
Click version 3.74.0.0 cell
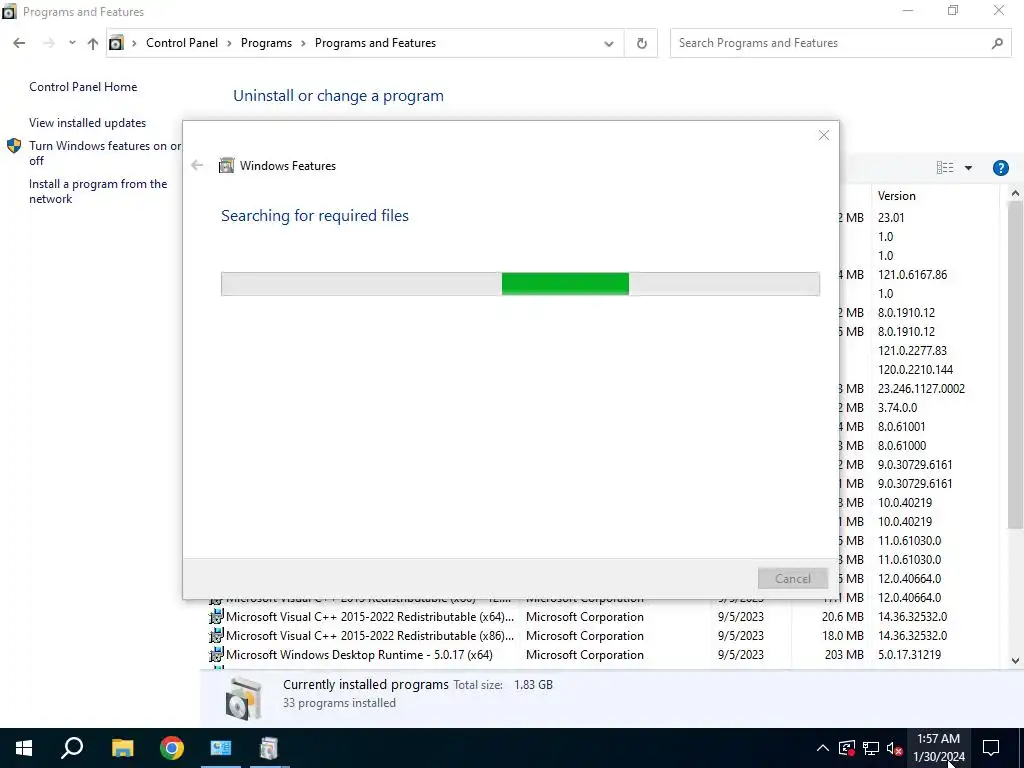(897, 408)
